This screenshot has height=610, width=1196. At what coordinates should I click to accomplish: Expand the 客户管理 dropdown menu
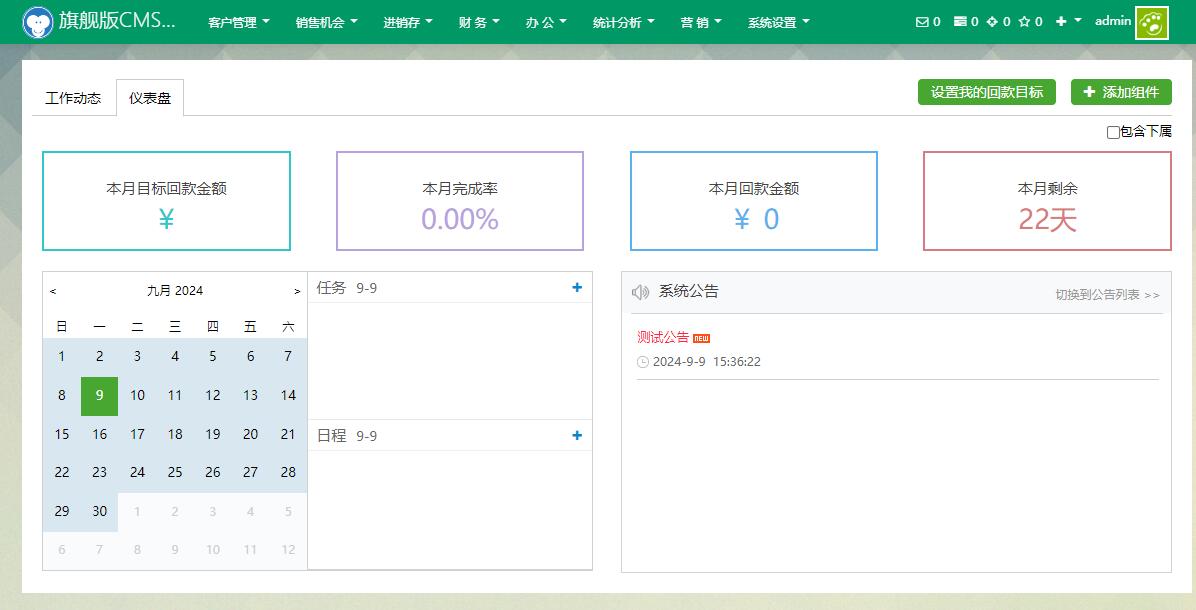pos(239,22)
